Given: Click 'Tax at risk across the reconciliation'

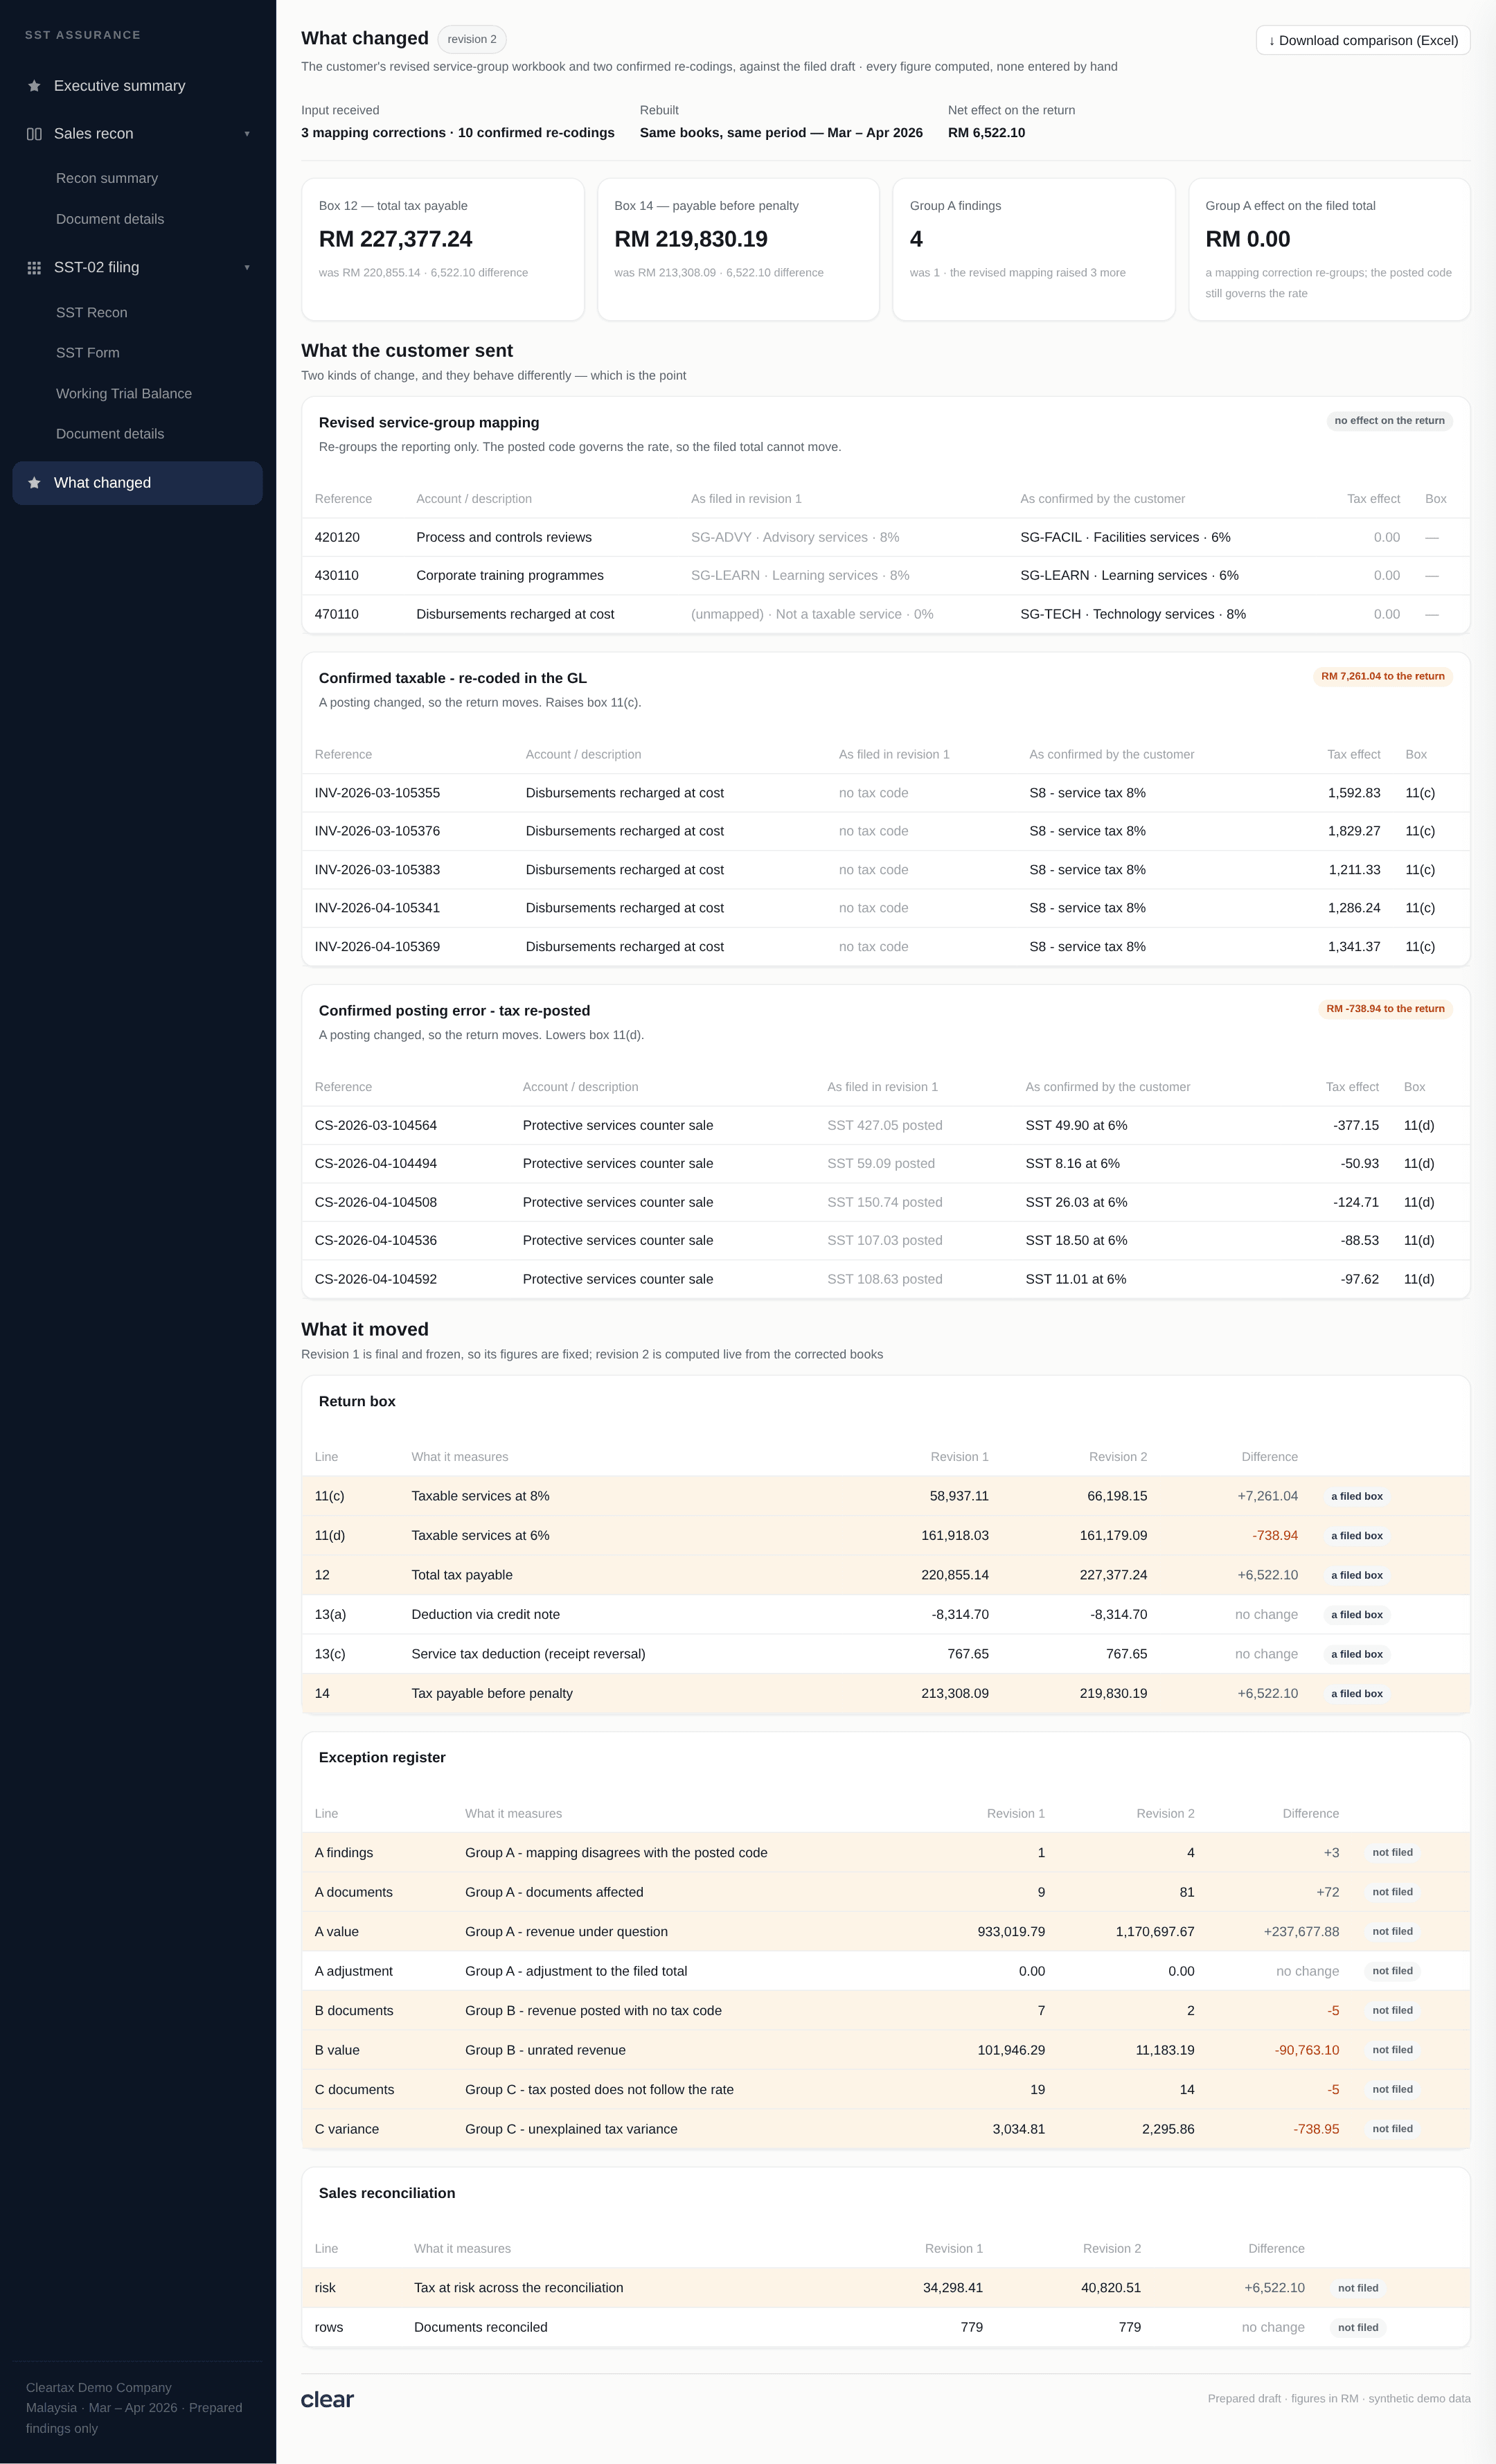Looking at the screenshot, I should coord(518,2288).
